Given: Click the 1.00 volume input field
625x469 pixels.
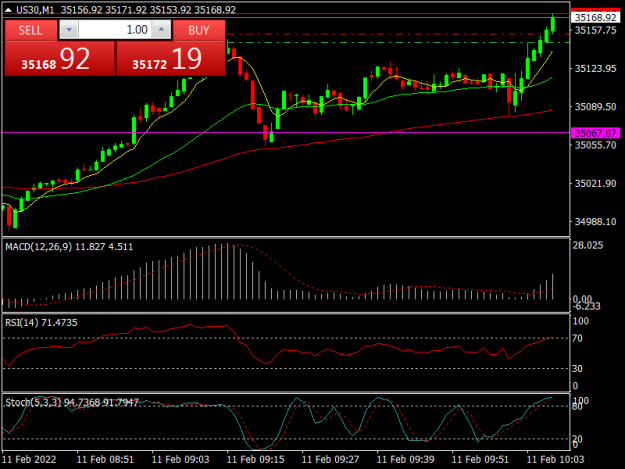Looking at the screenshot, I should [115, 30].
